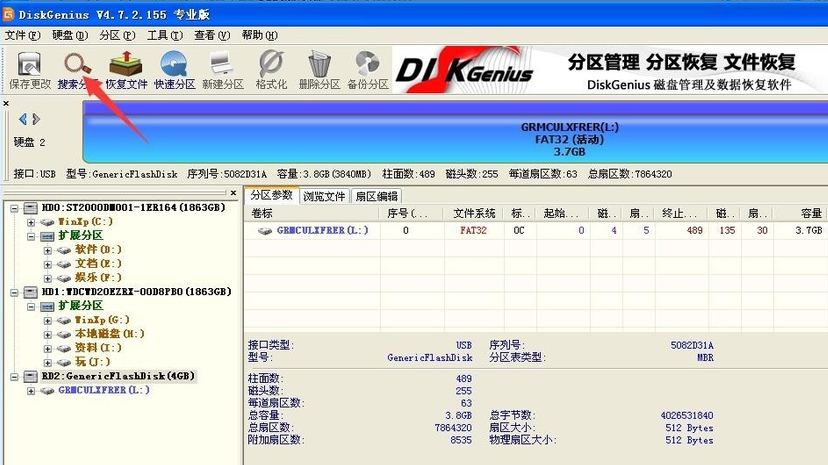Select 娱乐 (F:) partition in tree
The height and width of the screenshot is (465, 828).
98,277
